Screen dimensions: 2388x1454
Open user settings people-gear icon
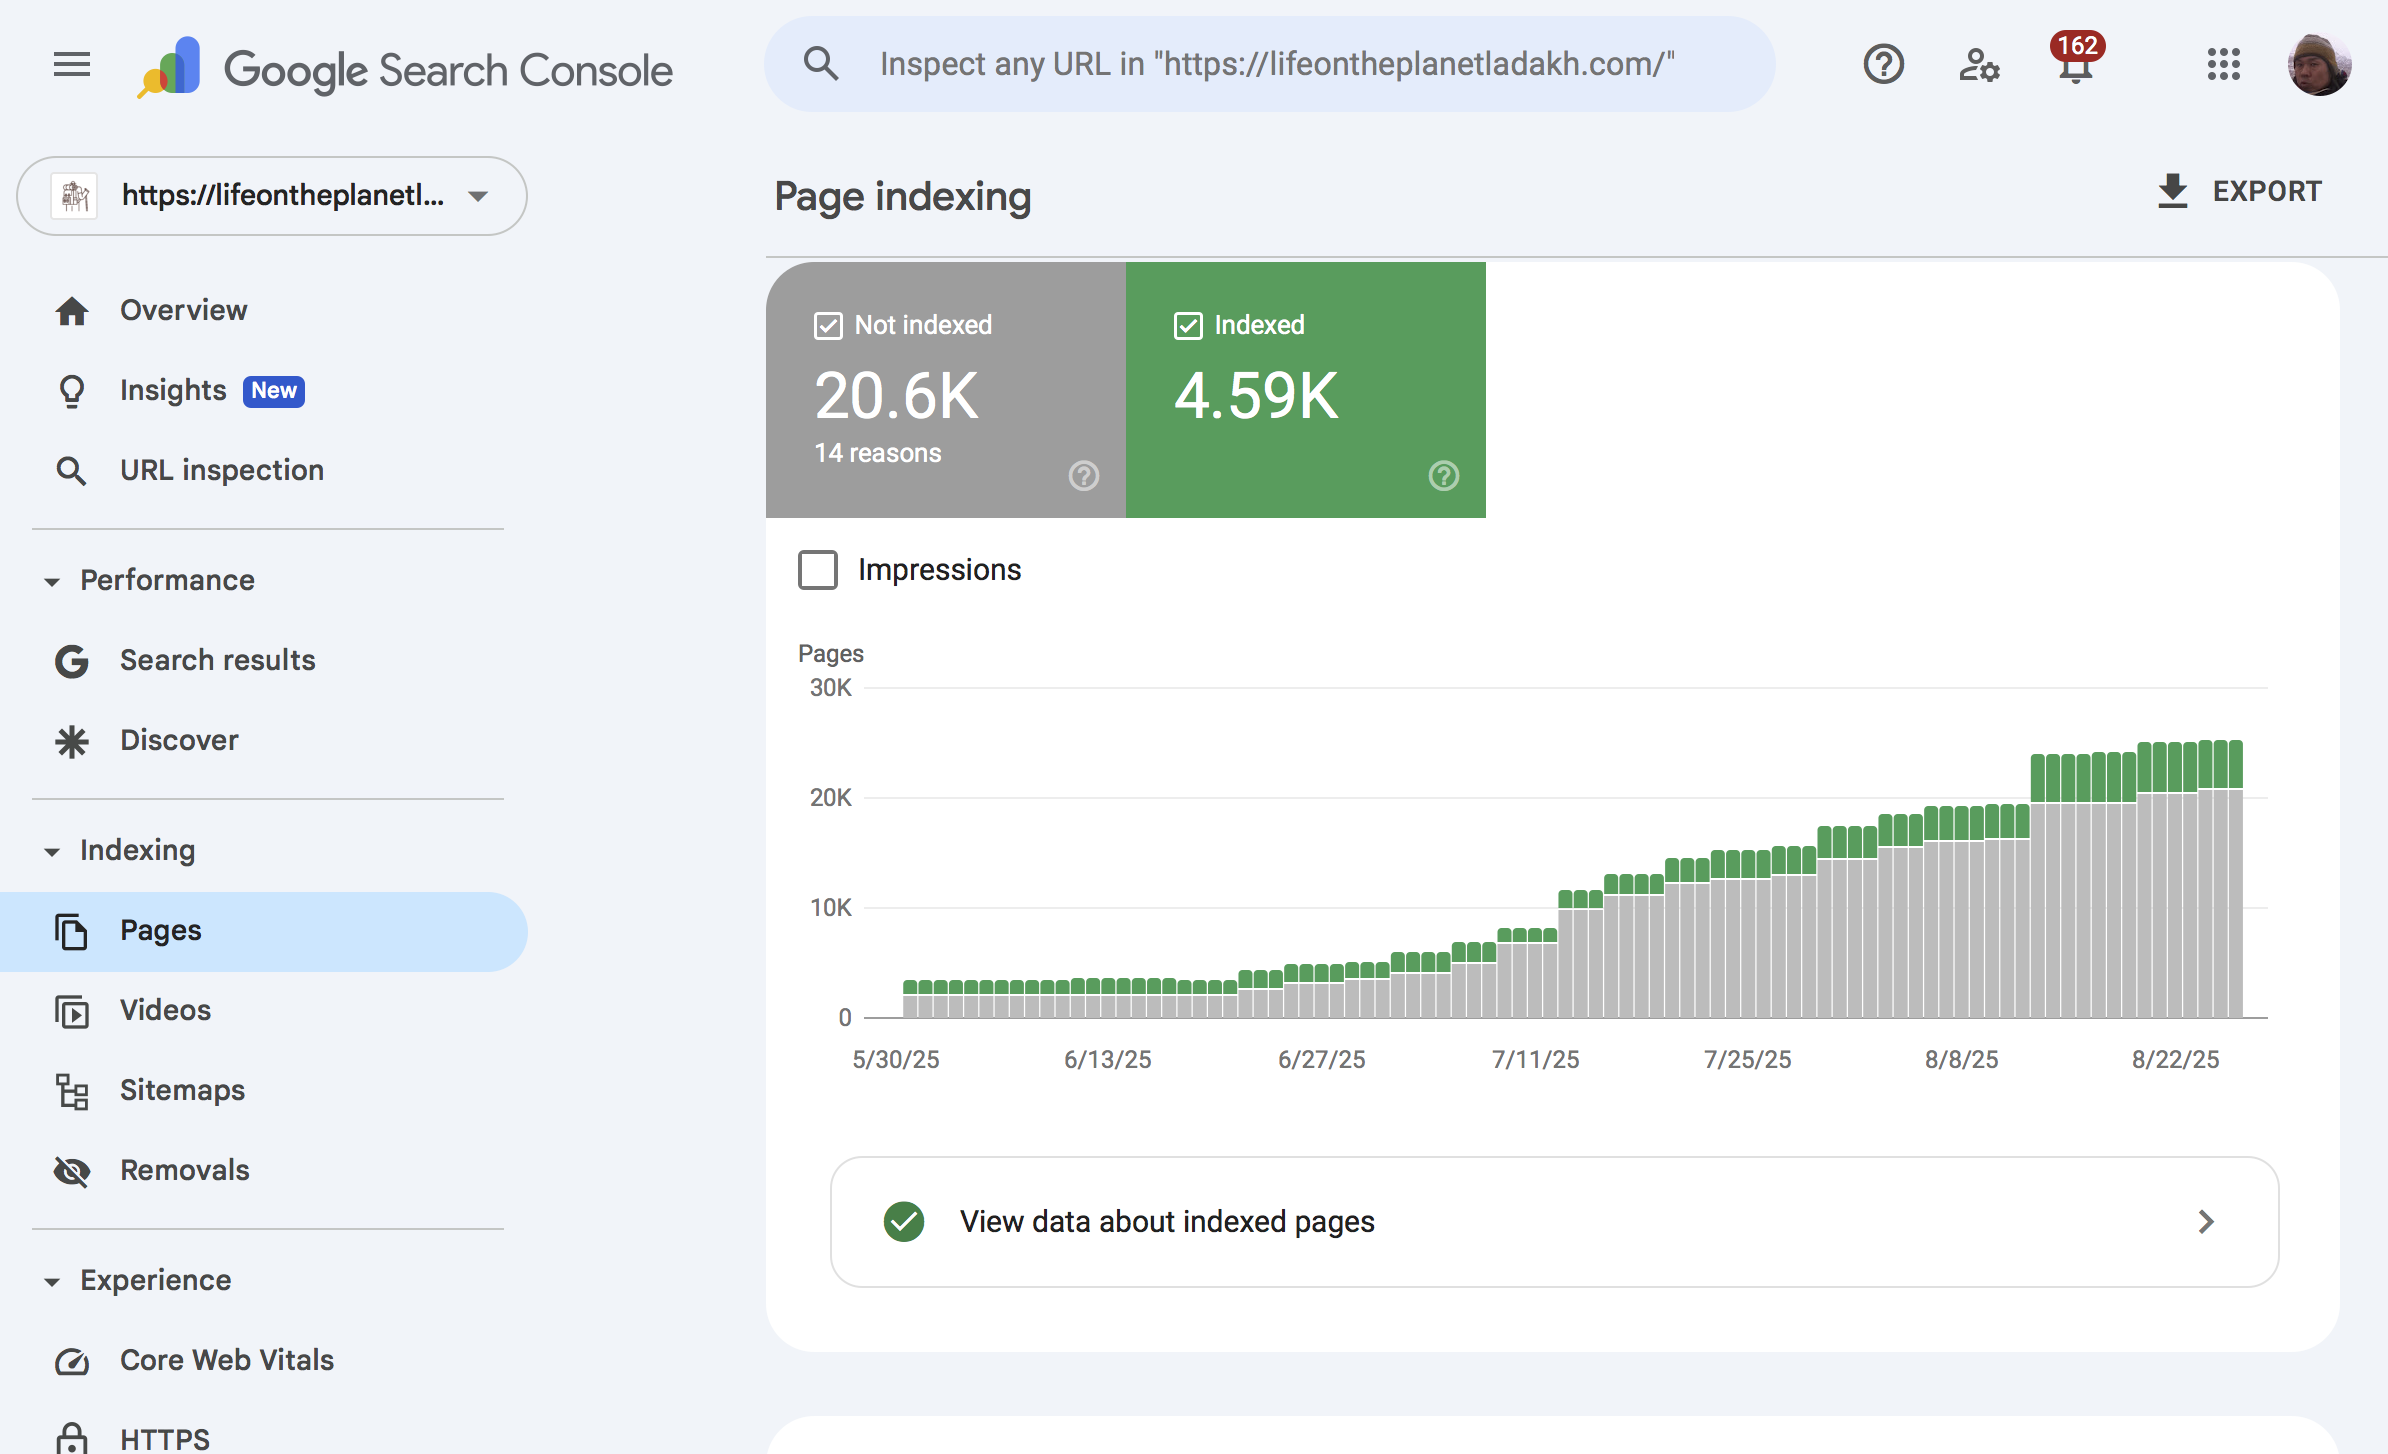(x=1979, y=65)
